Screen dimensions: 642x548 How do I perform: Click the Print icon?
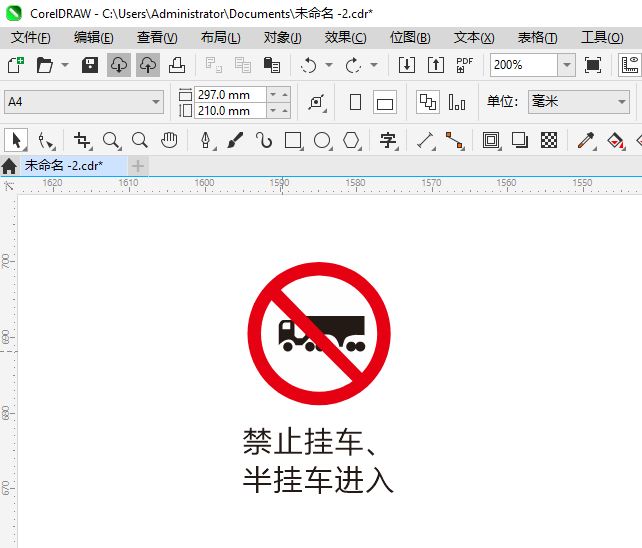177,65
